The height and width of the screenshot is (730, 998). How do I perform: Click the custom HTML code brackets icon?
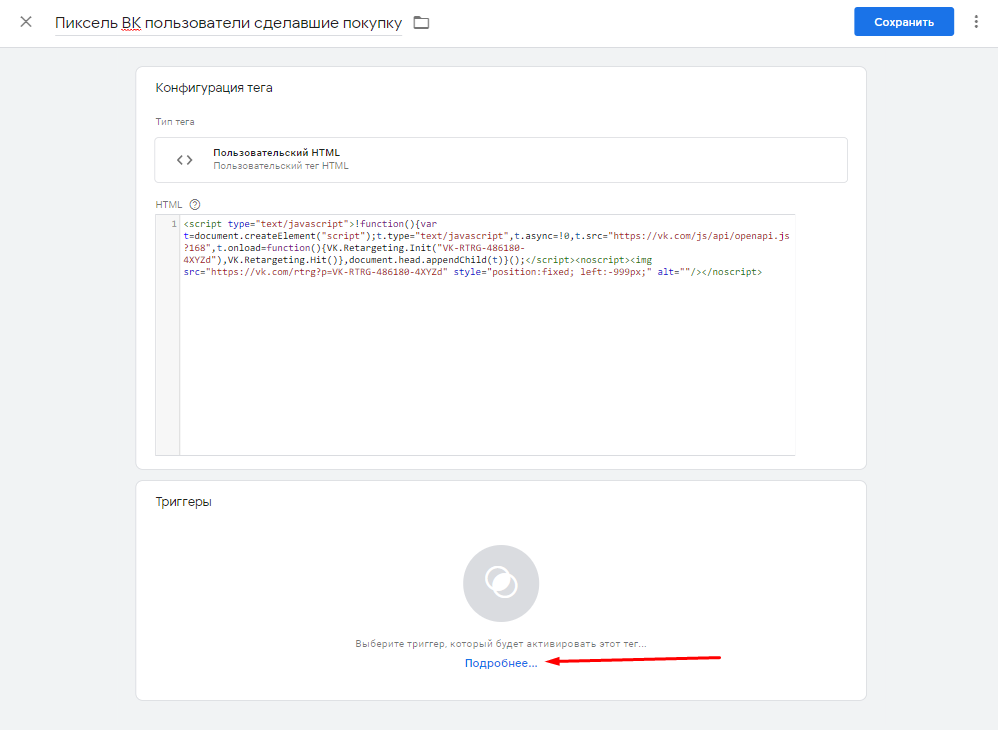[184, 160]
